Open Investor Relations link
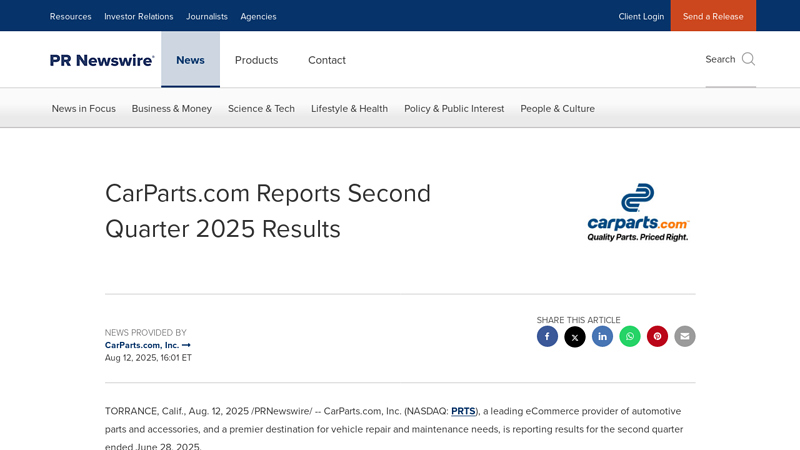800x450 pixels. (x=139, y=16)
